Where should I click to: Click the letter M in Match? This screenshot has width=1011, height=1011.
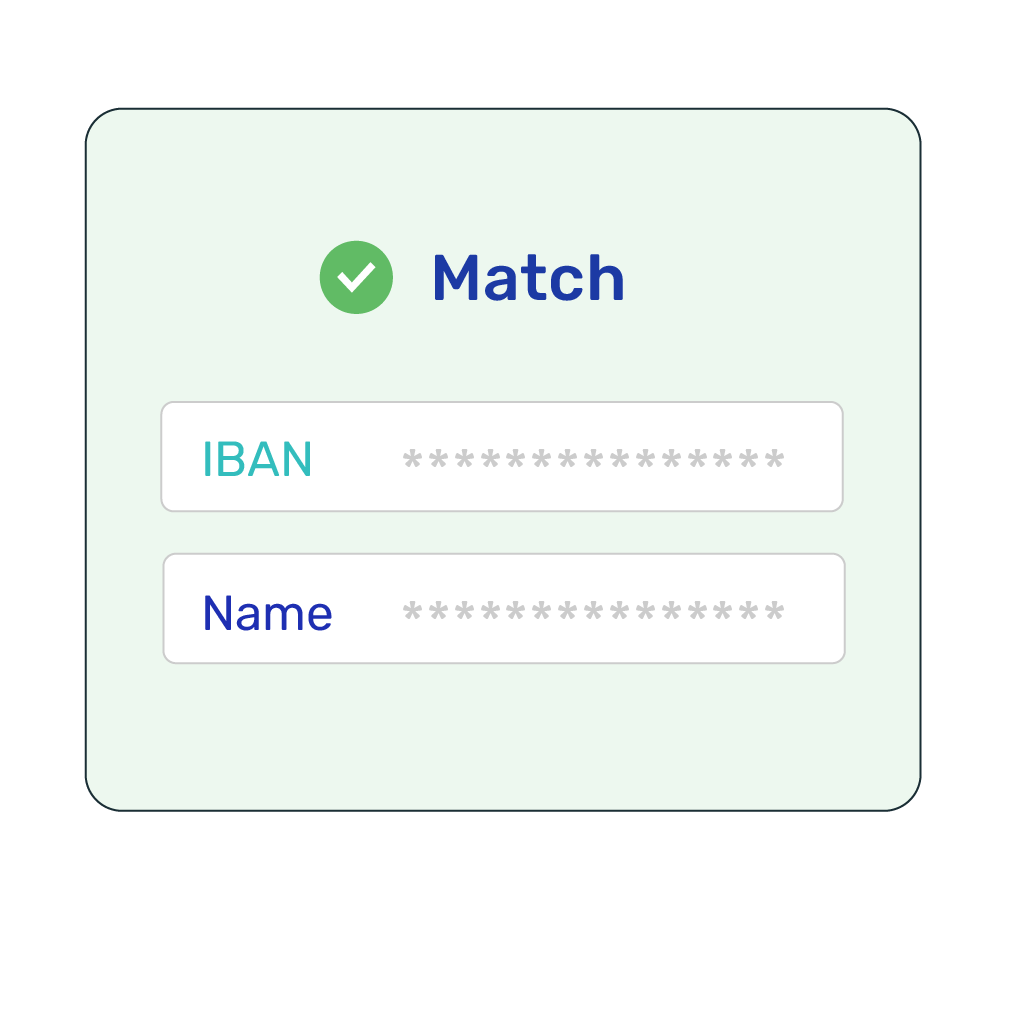click(x=456, y=278)
